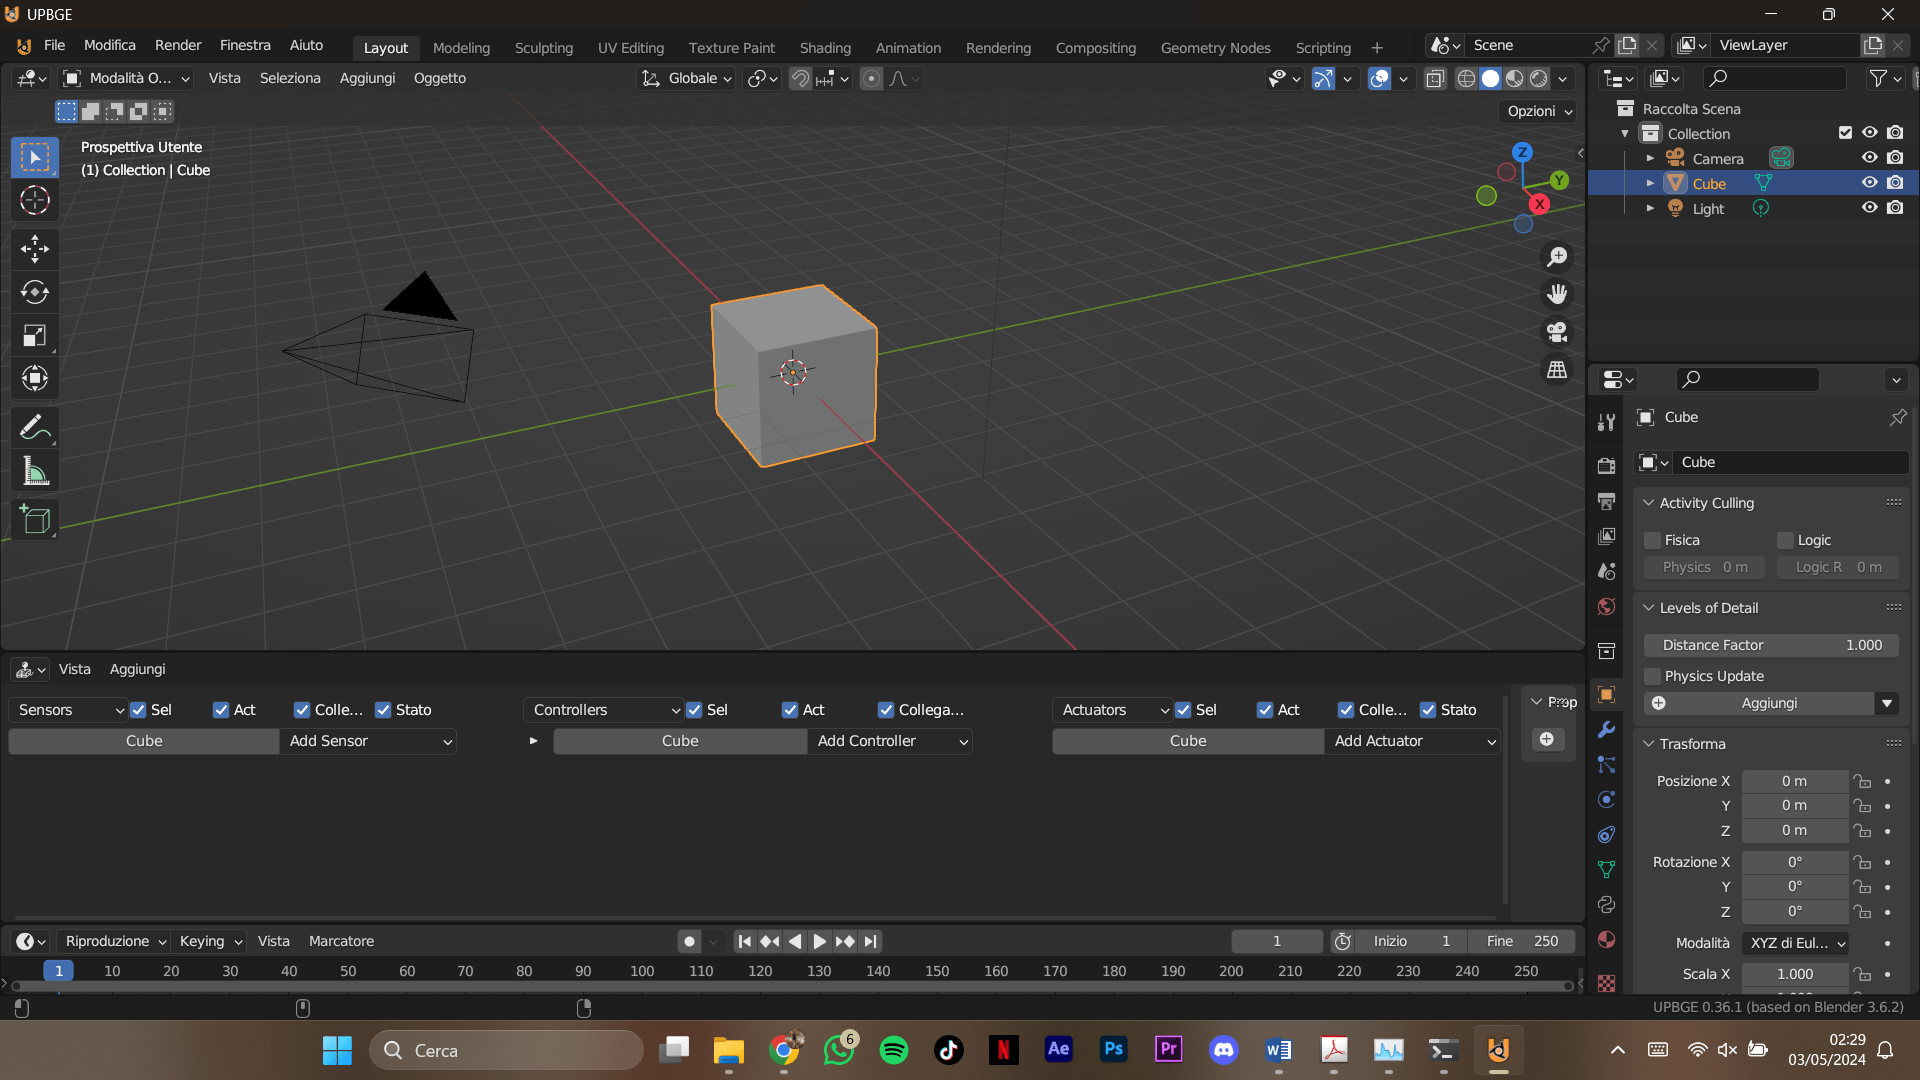
Task: Select the Measure ruler tool
Action: coord(35,472)
